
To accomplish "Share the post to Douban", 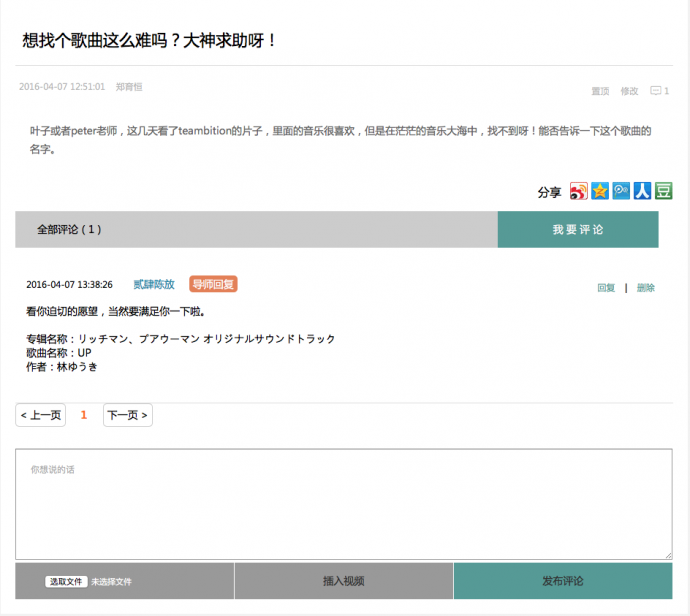I will (x=663, y=191).
